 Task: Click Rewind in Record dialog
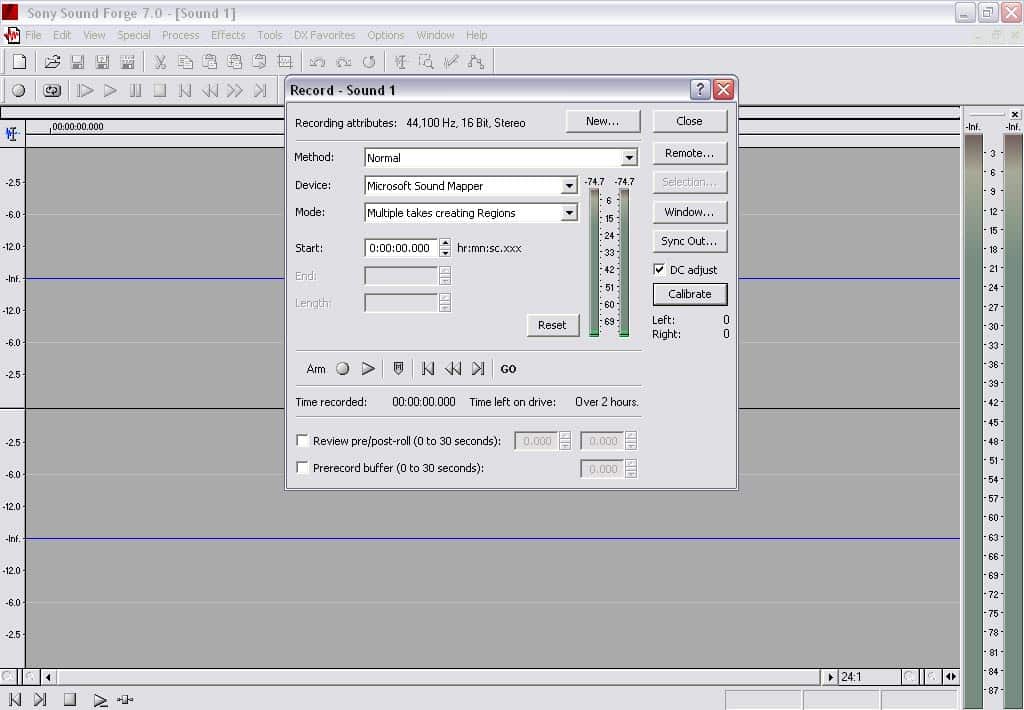tap(453, 369)
